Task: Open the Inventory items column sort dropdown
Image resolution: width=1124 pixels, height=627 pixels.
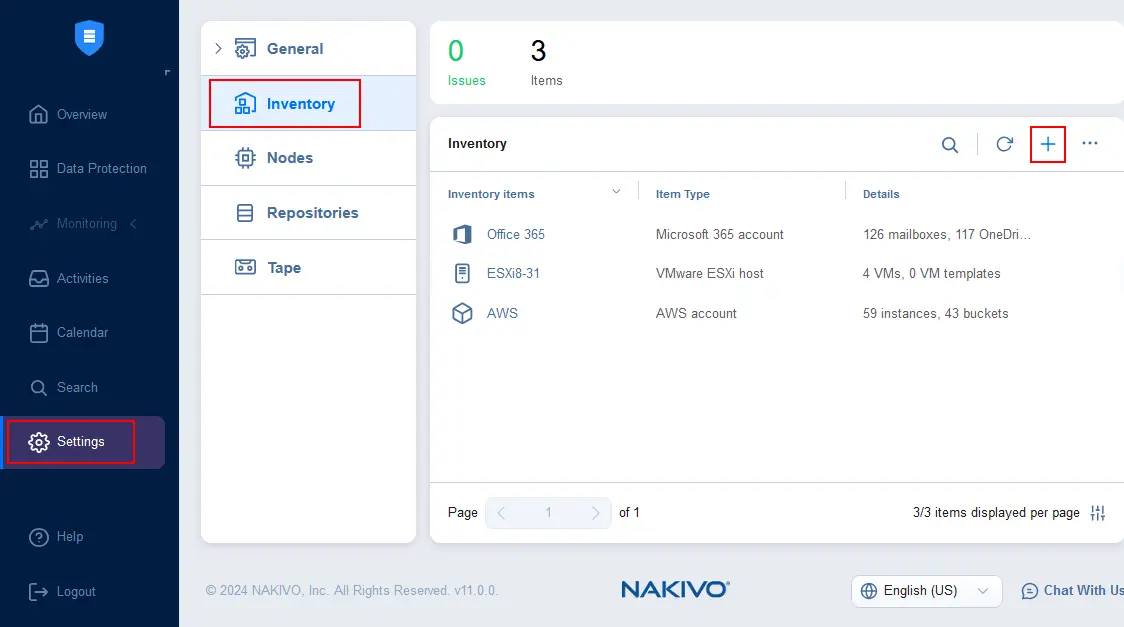Action: point(616,191)
